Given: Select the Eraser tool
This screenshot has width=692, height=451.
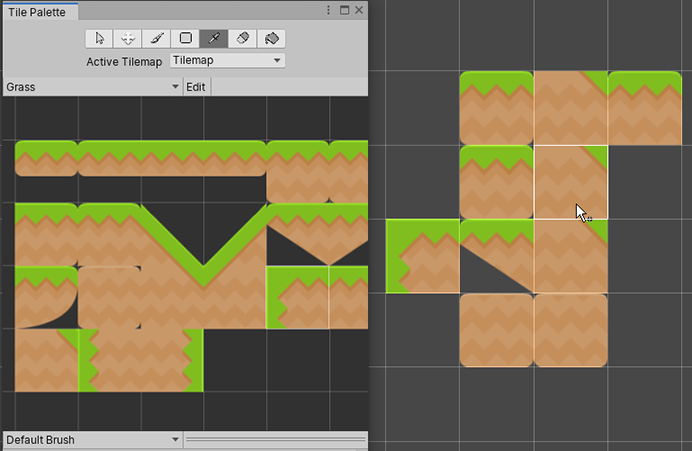Looking at the screenshot, I should (243, 38).
